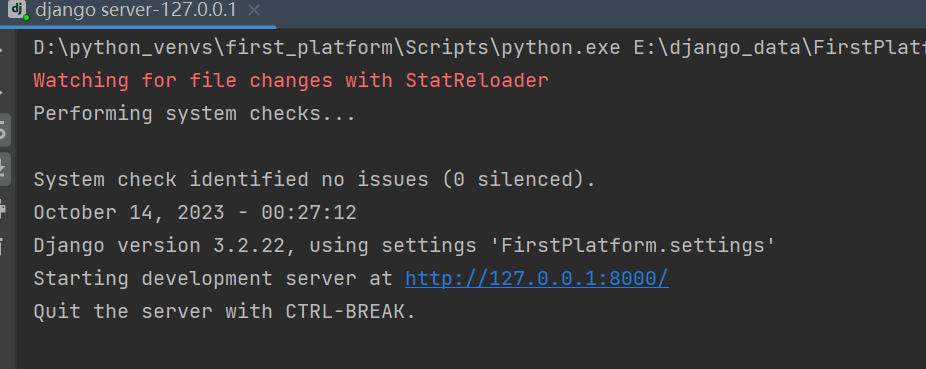
Task: Toggle scroll to end of console output
Action: click(4, 169)
